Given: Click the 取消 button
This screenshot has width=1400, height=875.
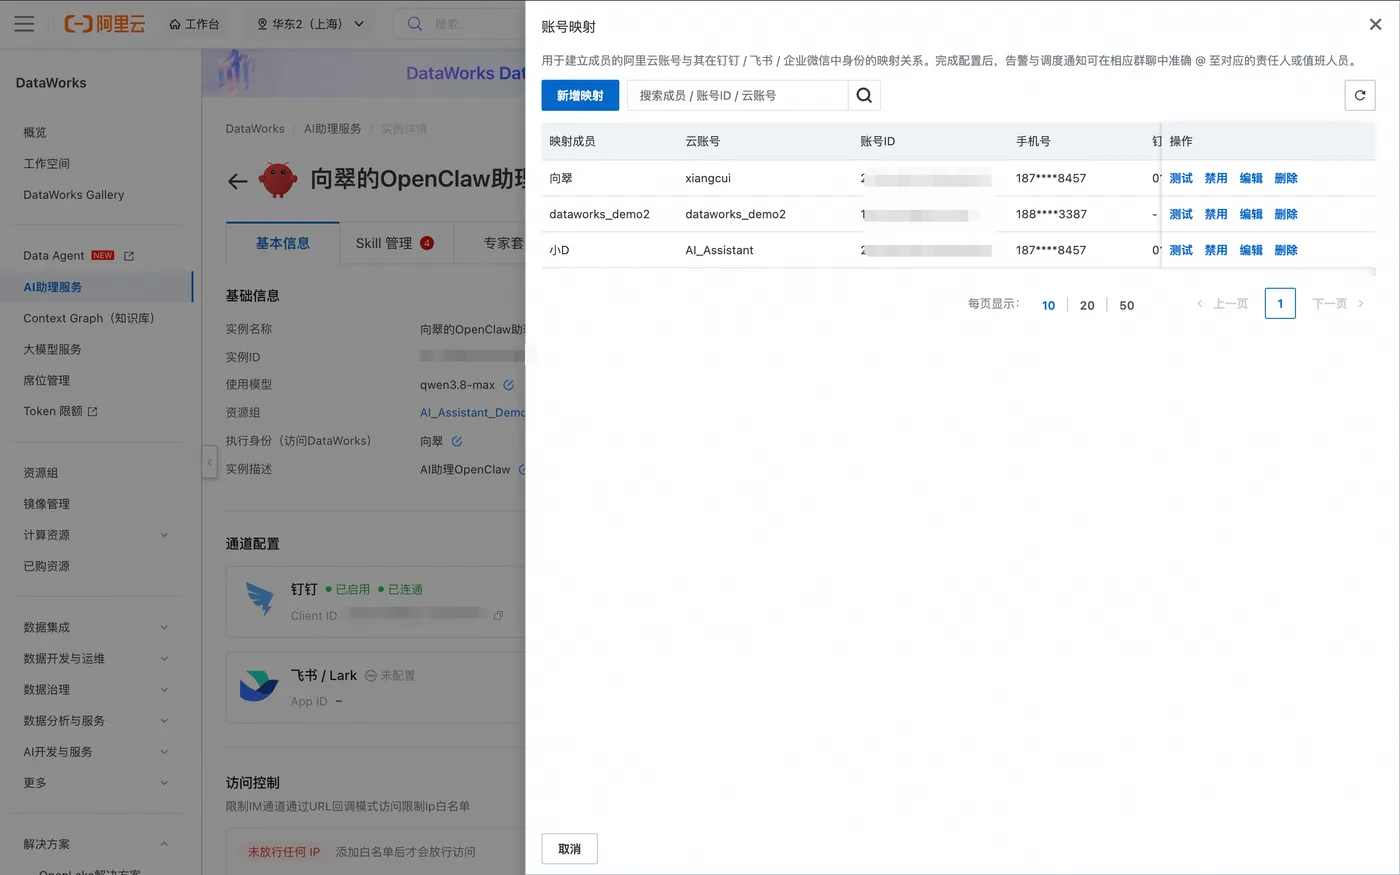Looking at the screenshot, I should pos(570,849).
